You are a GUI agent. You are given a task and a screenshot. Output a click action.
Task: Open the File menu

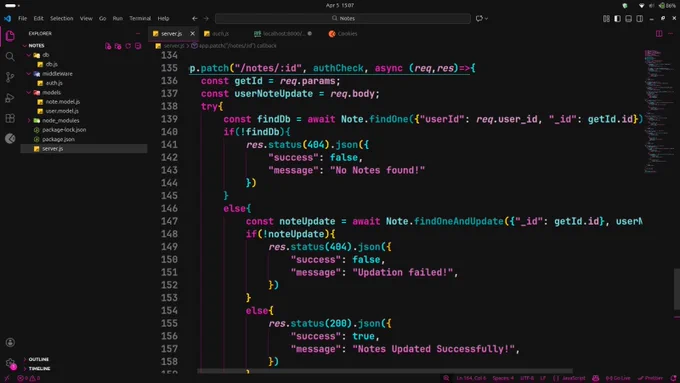pos(23,19)
